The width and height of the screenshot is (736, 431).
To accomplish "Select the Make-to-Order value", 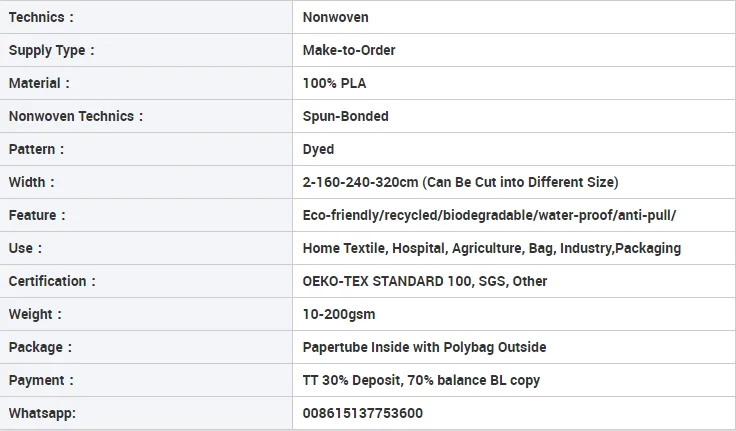I will 349,50.
